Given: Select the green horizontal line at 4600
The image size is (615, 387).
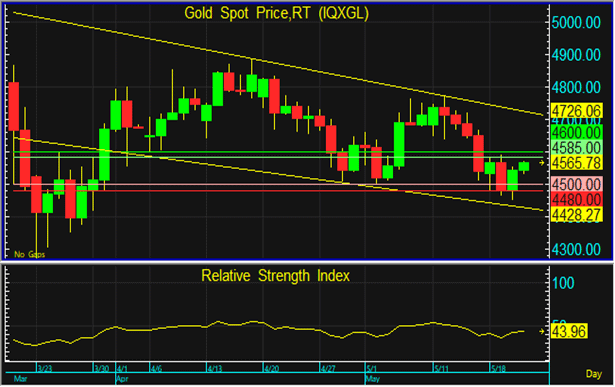Looking at the screenshot, I should click(278, 152).
